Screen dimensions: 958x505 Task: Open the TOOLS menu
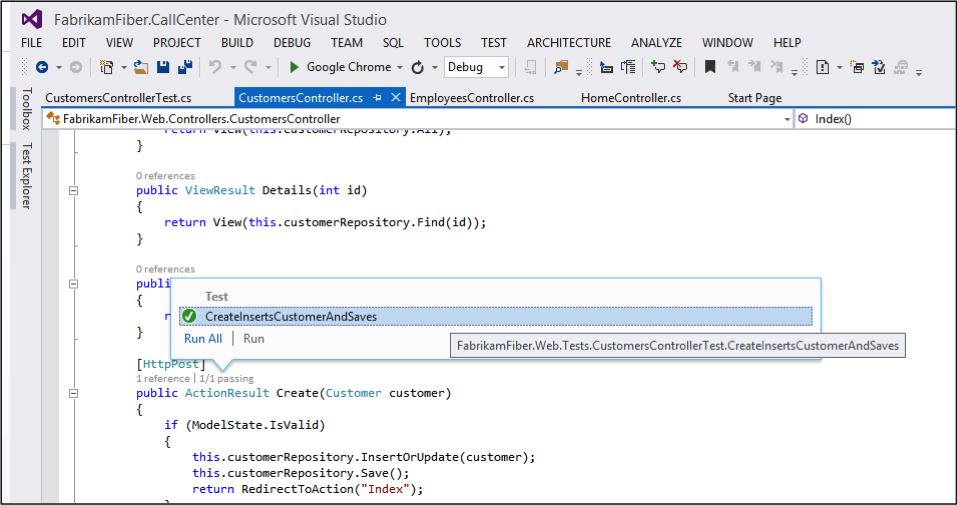coord(443,43)
